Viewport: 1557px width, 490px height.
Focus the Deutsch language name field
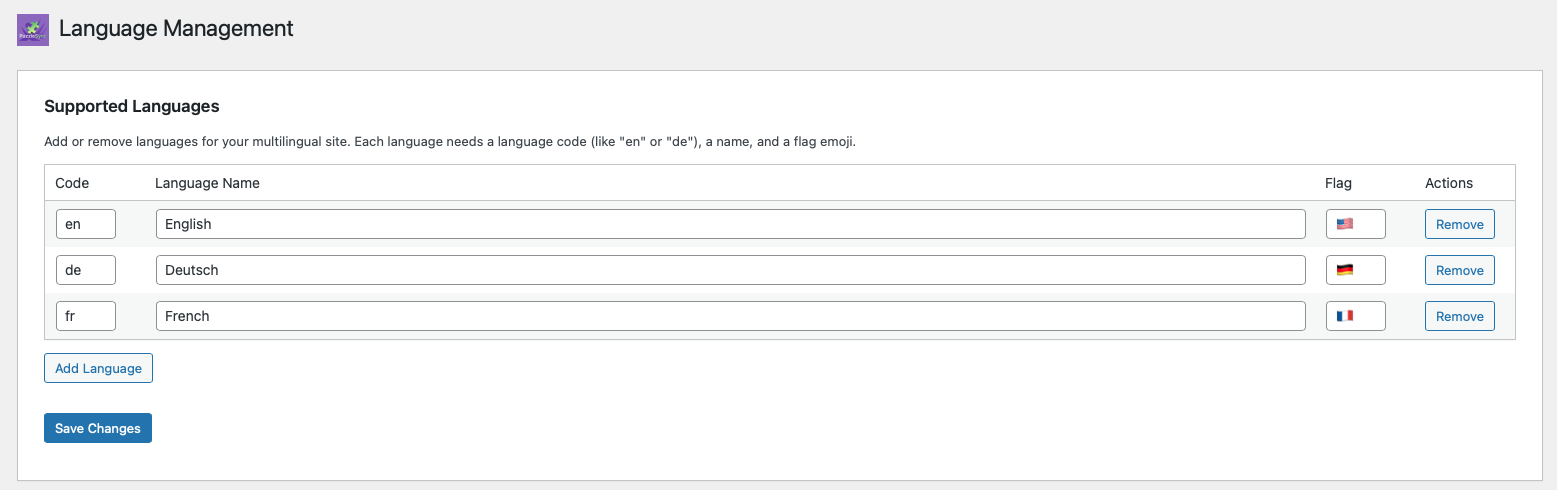[731, 270]
